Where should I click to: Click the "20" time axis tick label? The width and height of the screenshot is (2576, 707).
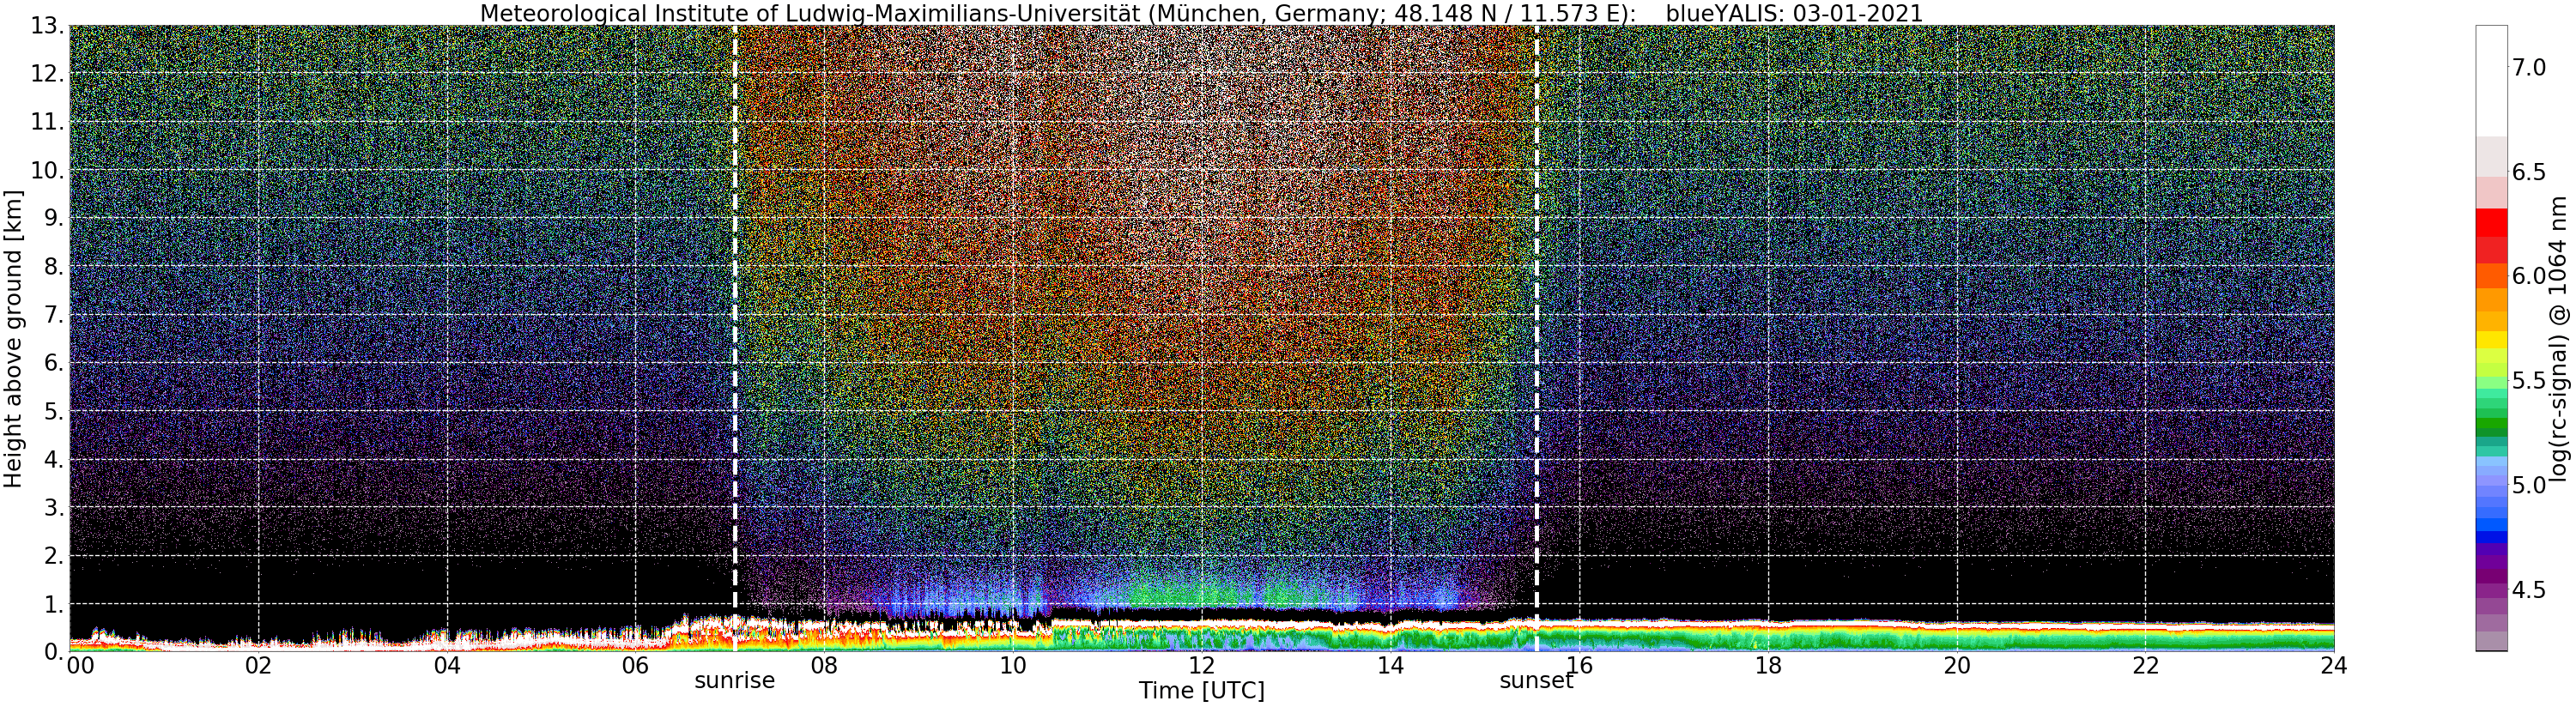(1956, 665)
